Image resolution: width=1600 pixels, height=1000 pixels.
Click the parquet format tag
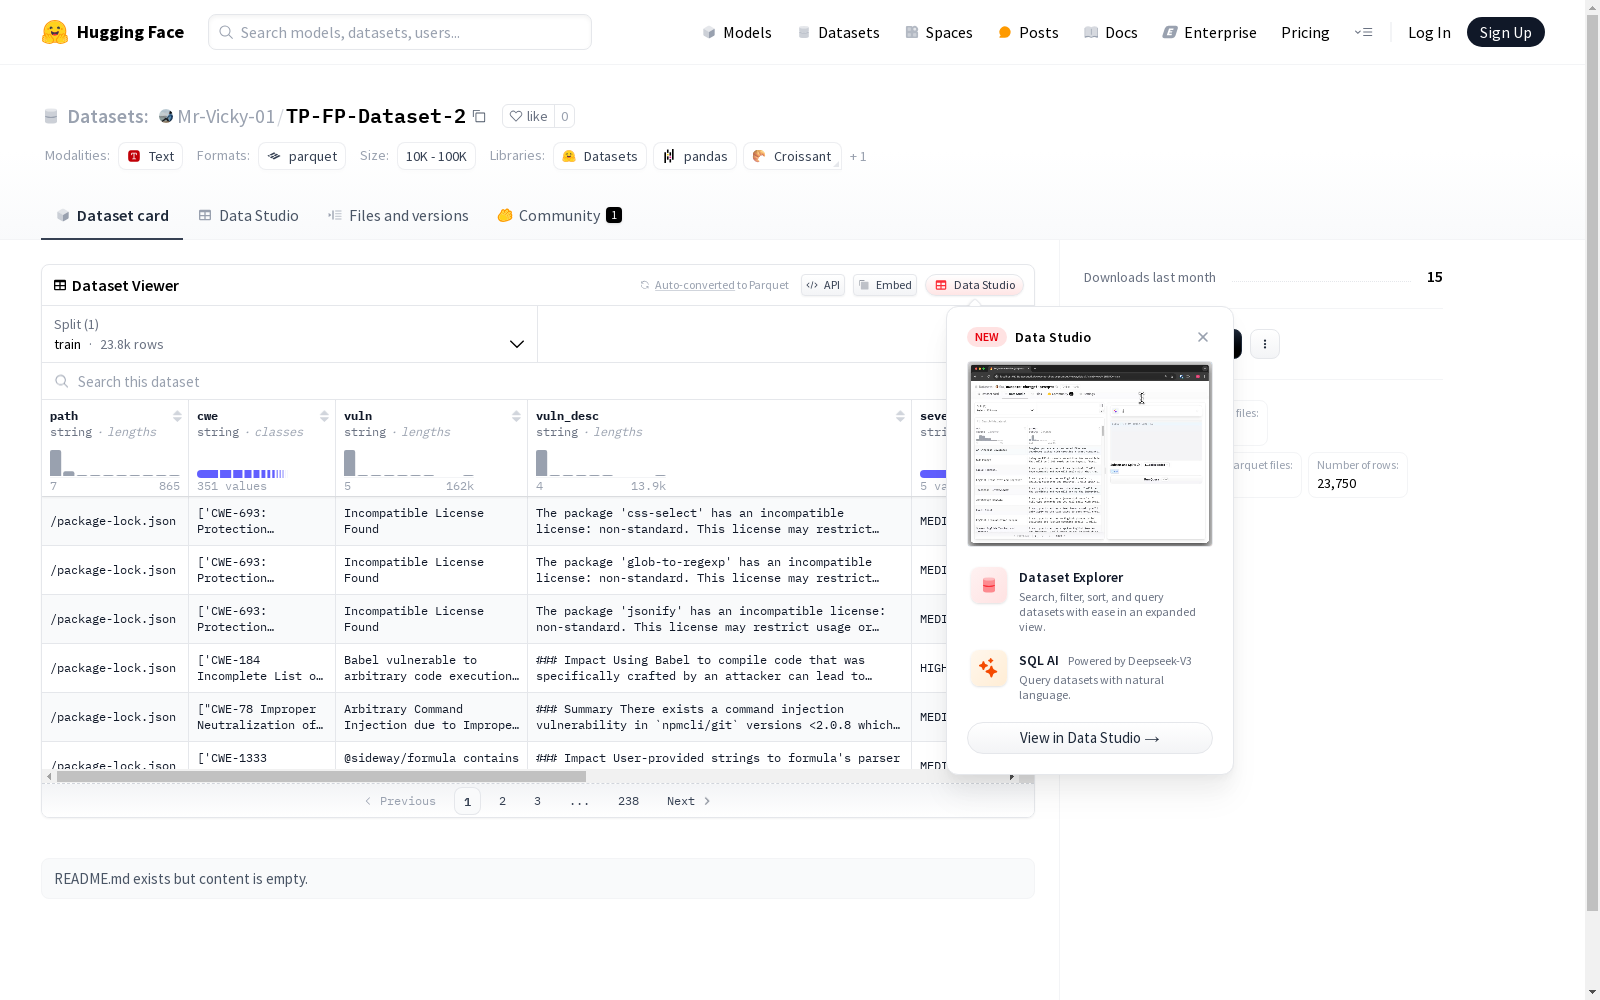click(302, 156)
